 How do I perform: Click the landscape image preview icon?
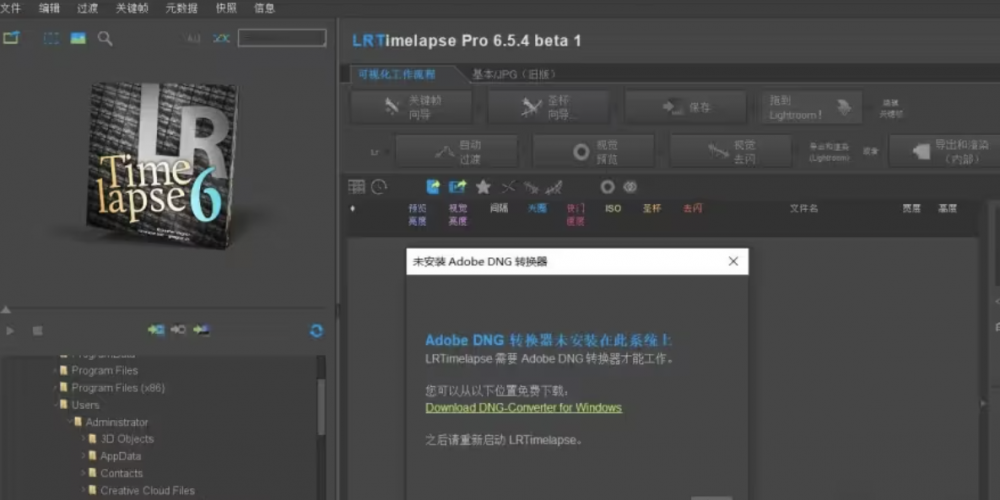78,38
